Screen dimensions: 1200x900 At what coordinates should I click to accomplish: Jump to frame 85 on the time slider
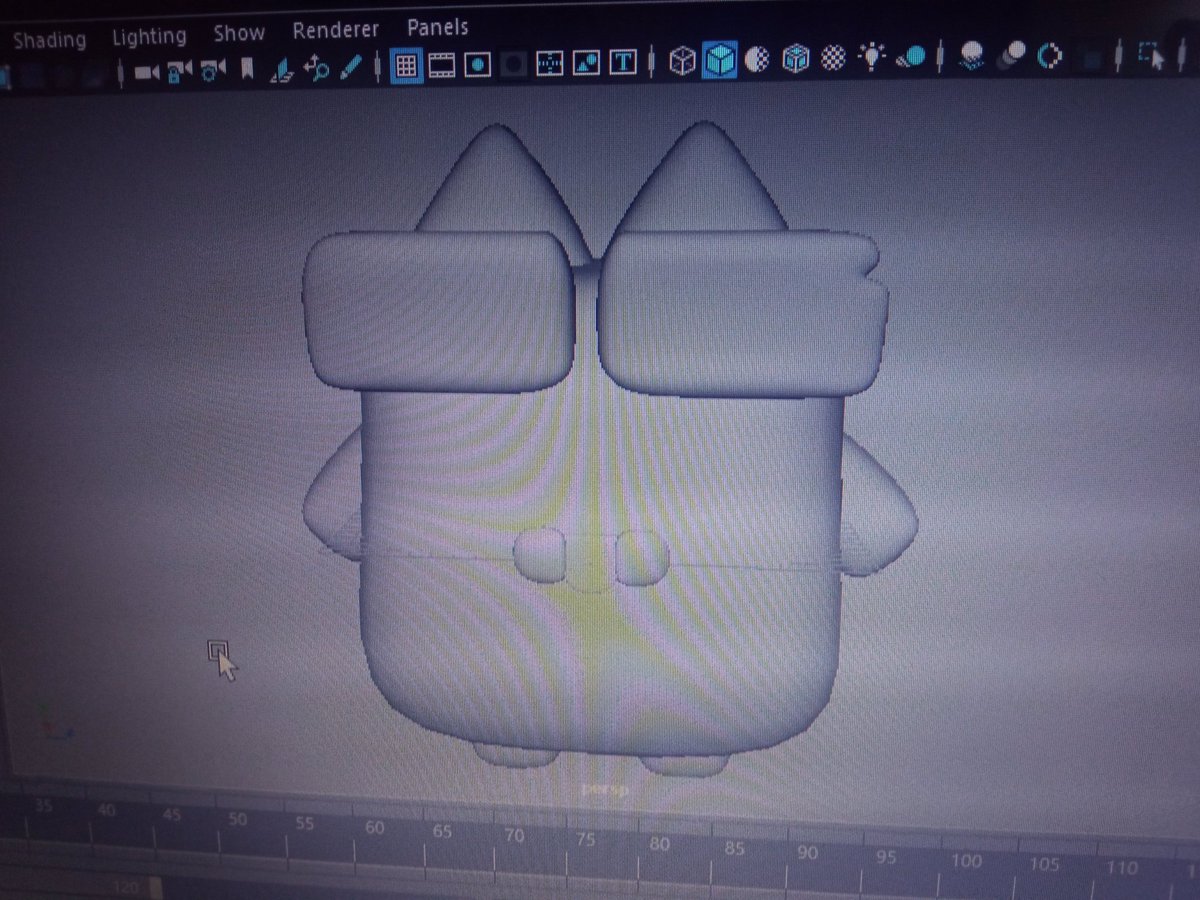point(734,849)
